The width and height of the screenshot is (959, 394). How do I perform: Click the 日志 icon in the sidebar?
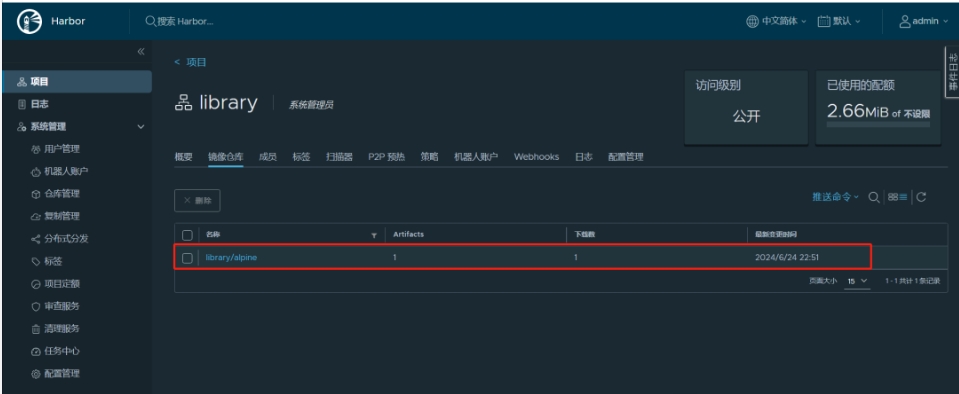pos(22,105)
